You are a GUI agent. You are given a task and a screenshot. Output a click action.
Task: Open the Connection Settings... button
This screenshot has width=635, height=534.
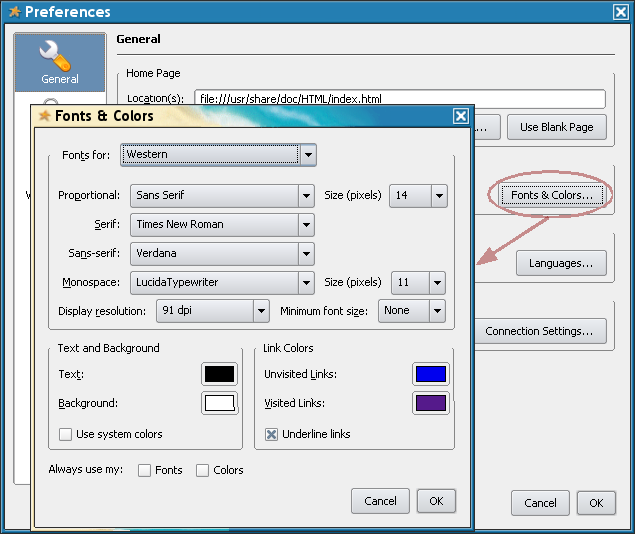(x=539, y=331)
